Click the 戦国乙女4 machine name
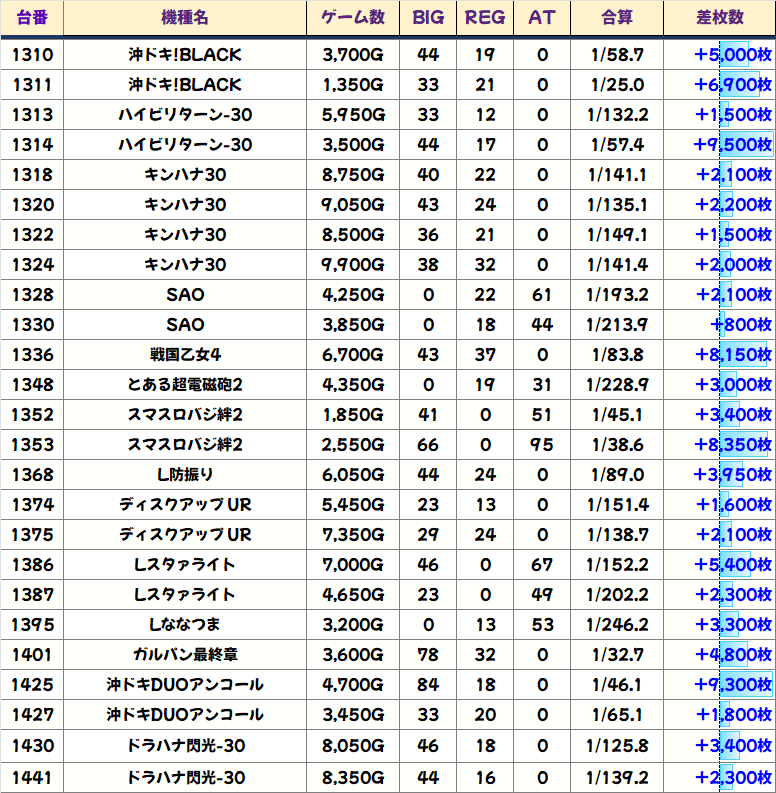The height and width of the screenshot is (793, 776). pyautogui.click(x=185, y=355)
